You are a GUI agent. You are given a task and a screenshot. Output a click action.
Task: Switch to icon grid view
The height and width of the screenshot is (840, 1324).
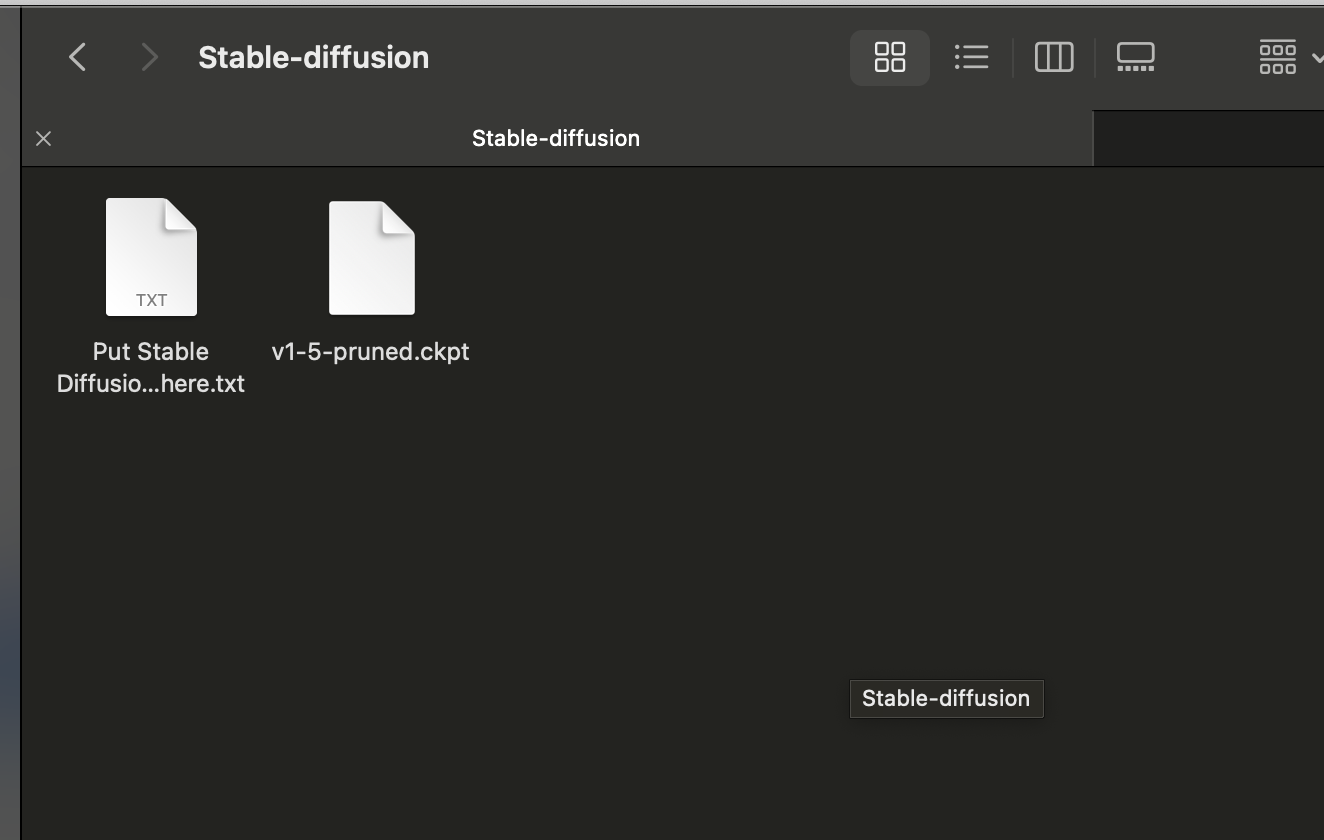point(889,57)
